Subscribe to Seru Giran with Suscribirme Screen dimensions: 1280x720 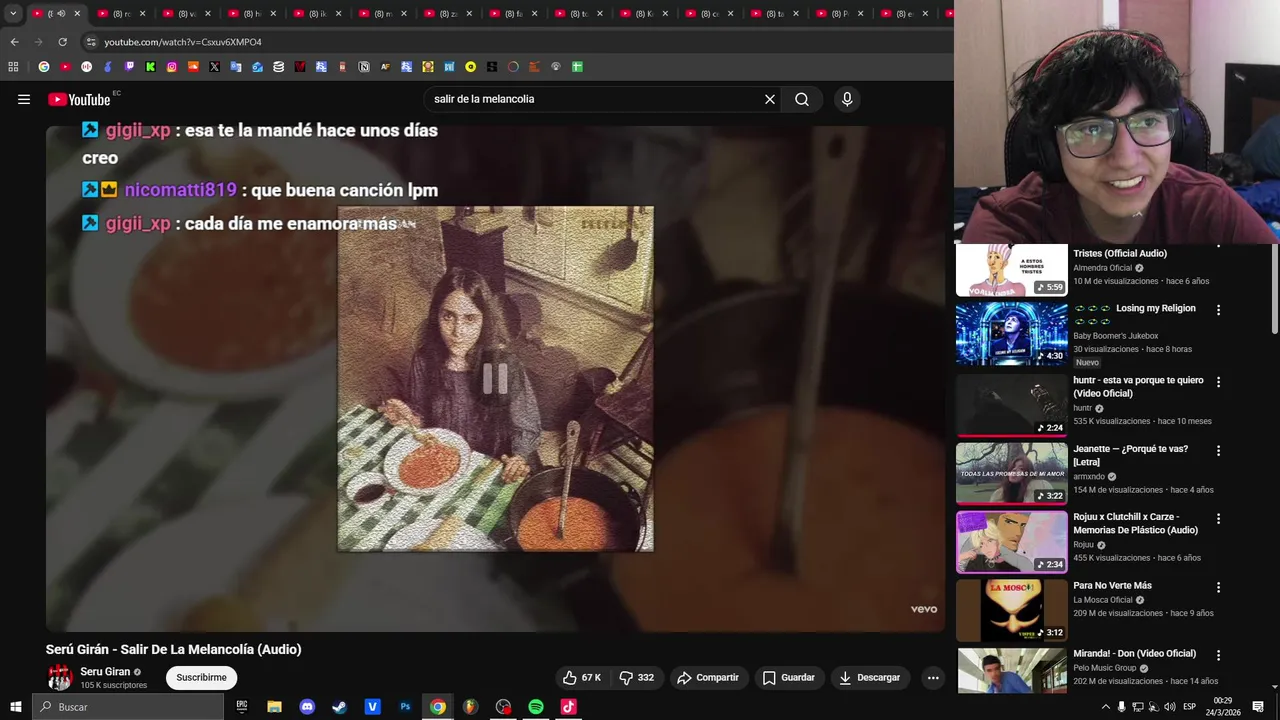pos(201,677)
